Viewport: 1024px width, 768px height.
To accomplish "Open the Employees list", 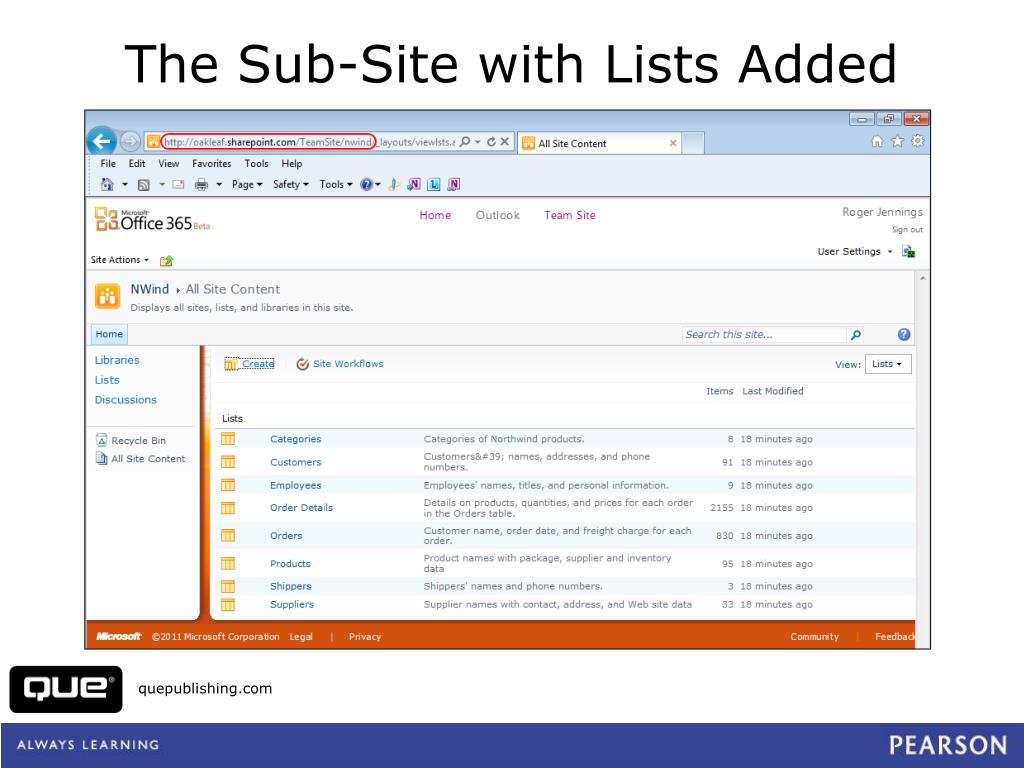I will [296, 485].
